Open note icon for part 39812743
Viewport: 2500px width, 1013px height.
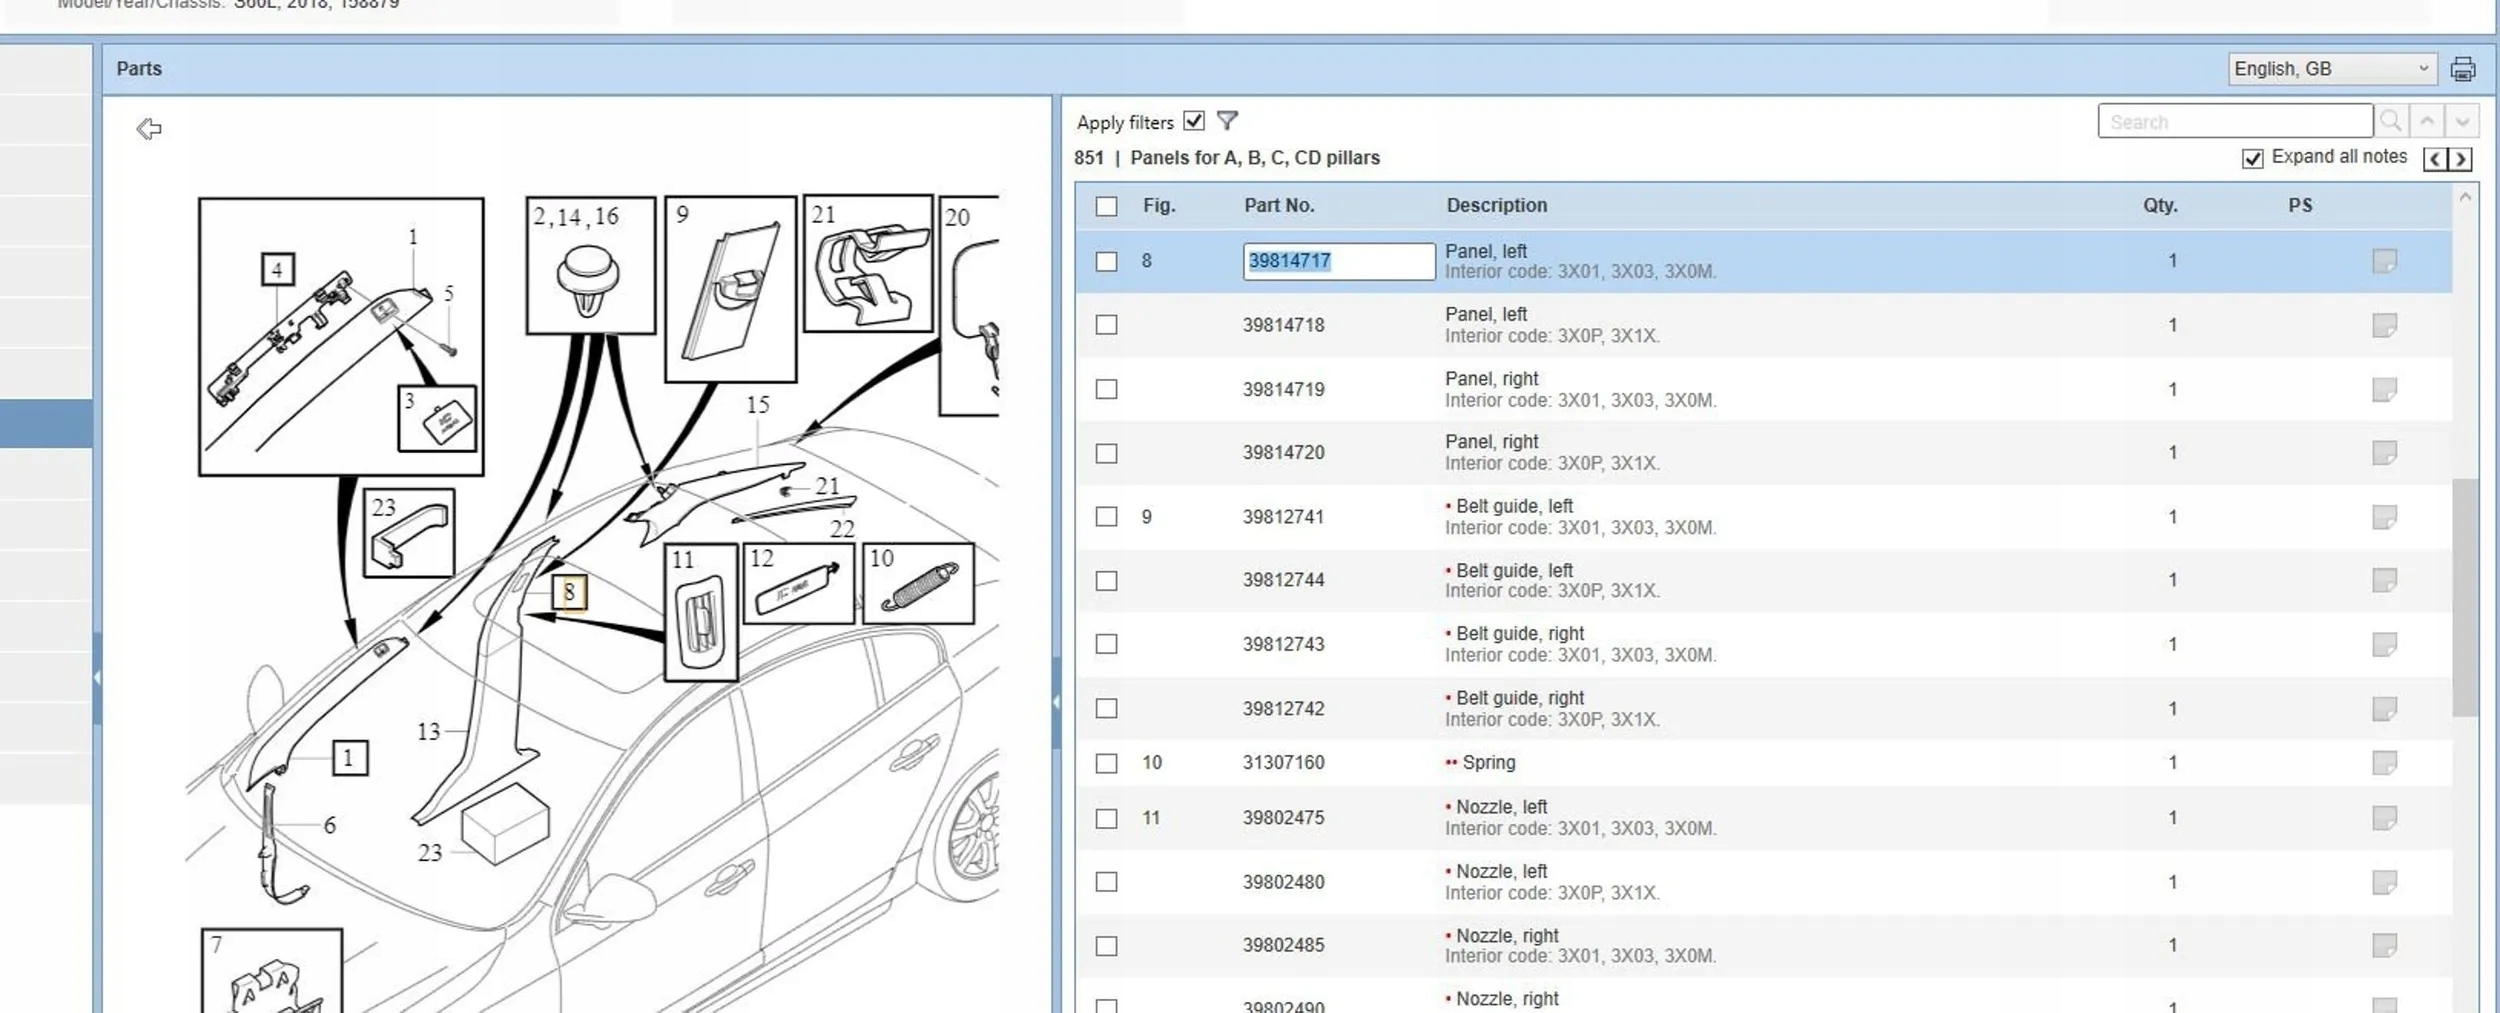coord(2384,644)
